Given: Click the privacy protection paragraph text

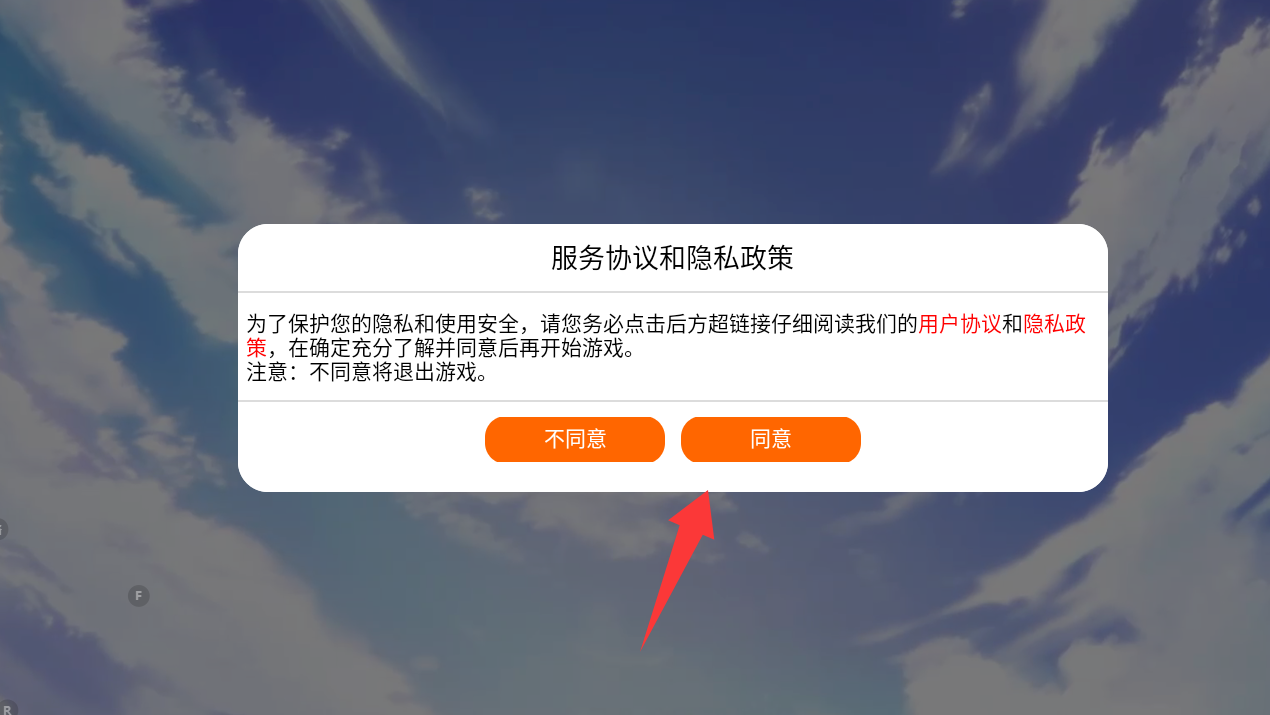Looking at the screenshot, I should click(667, 336).
